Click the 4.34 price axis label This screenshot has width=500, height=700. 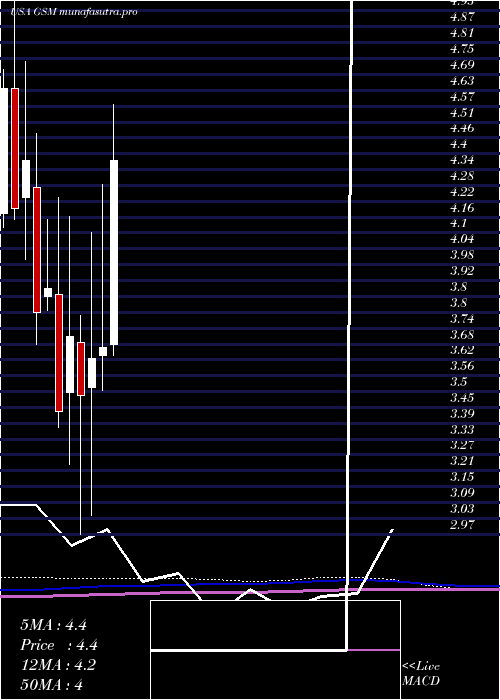click(462, 160)
